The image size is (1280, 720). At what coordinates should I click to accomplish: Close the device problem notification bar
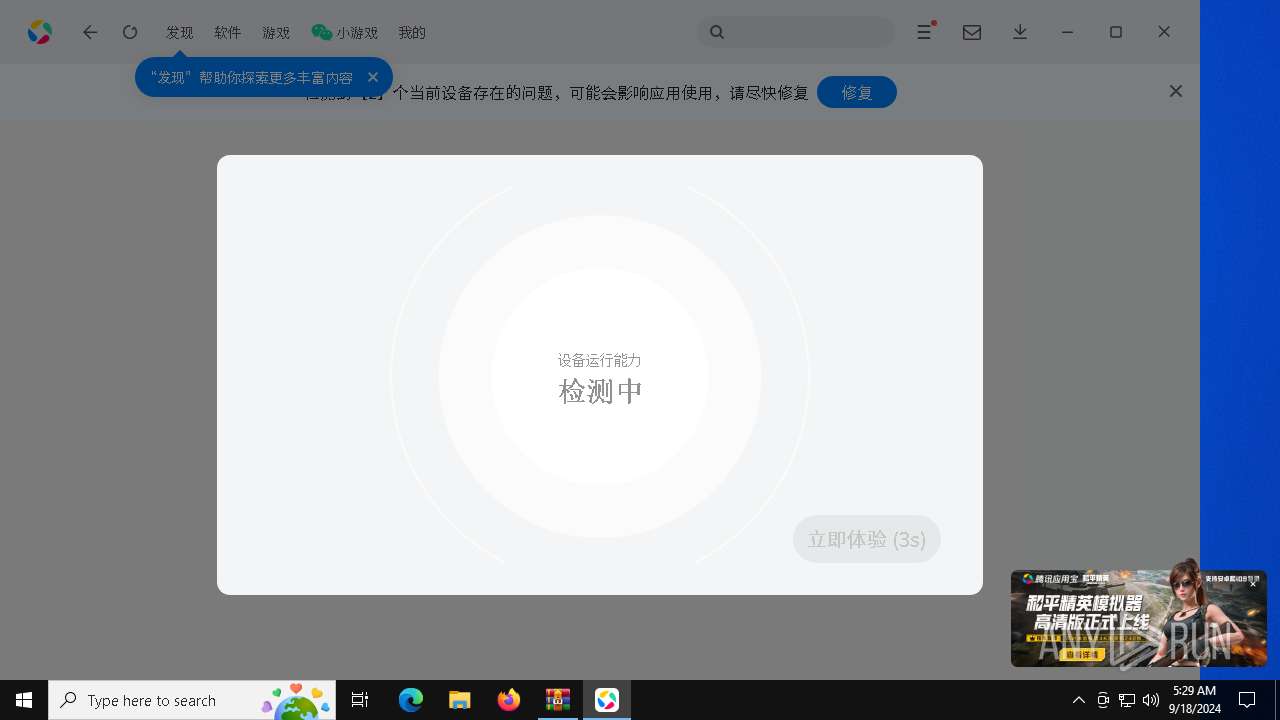1176,91
